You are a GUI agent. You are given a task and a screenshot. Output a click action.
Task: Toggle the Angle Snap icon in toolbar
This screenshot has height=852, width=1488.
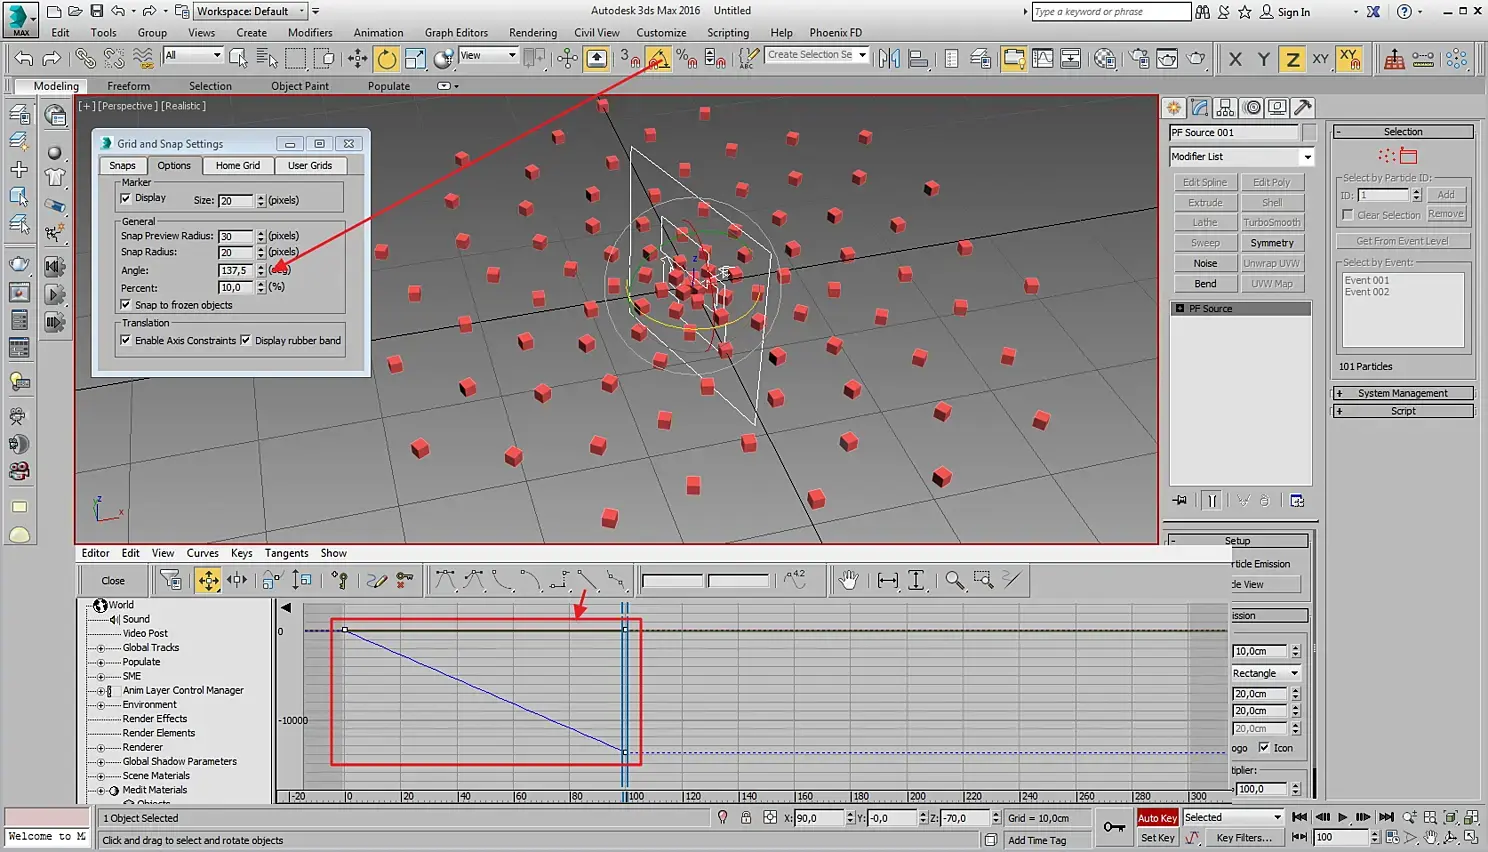pos(658,59)
